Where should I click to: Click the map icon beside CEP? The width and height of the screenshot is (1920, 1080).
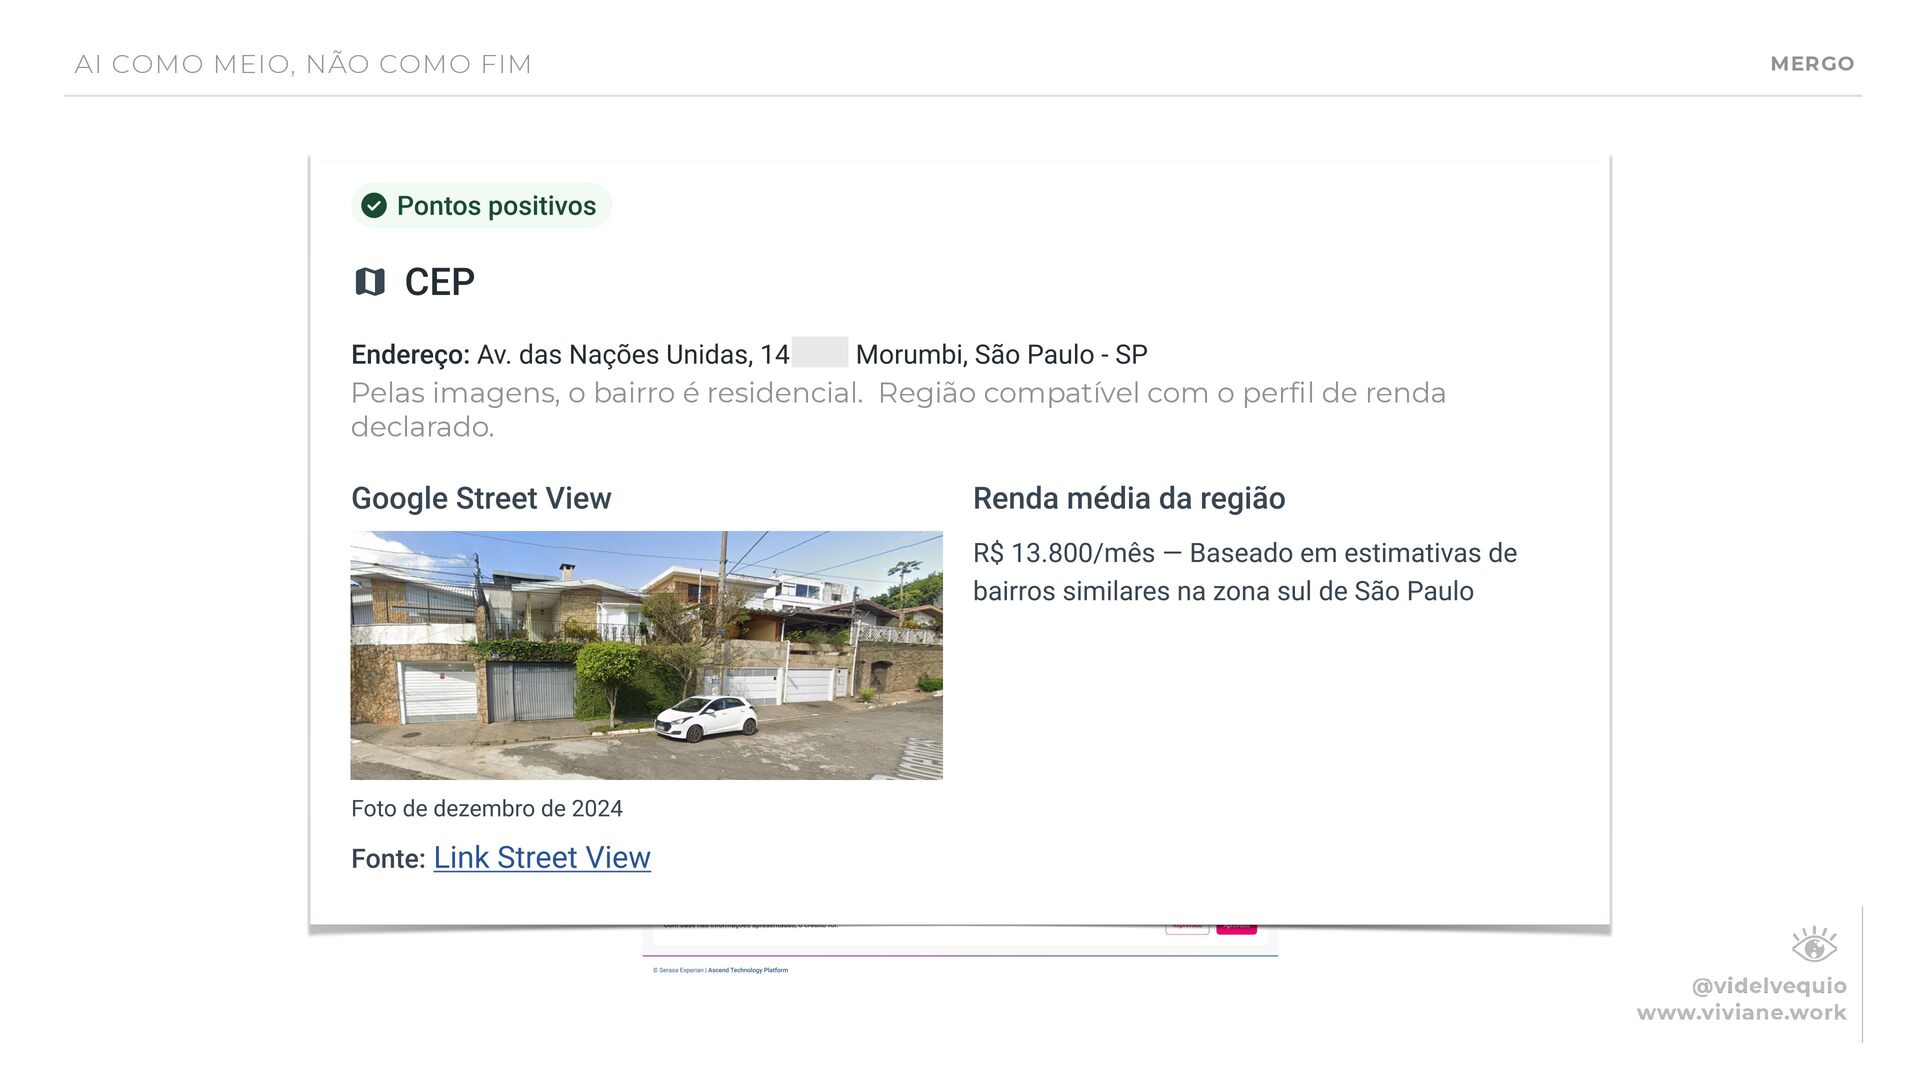(x=370, y=282)
